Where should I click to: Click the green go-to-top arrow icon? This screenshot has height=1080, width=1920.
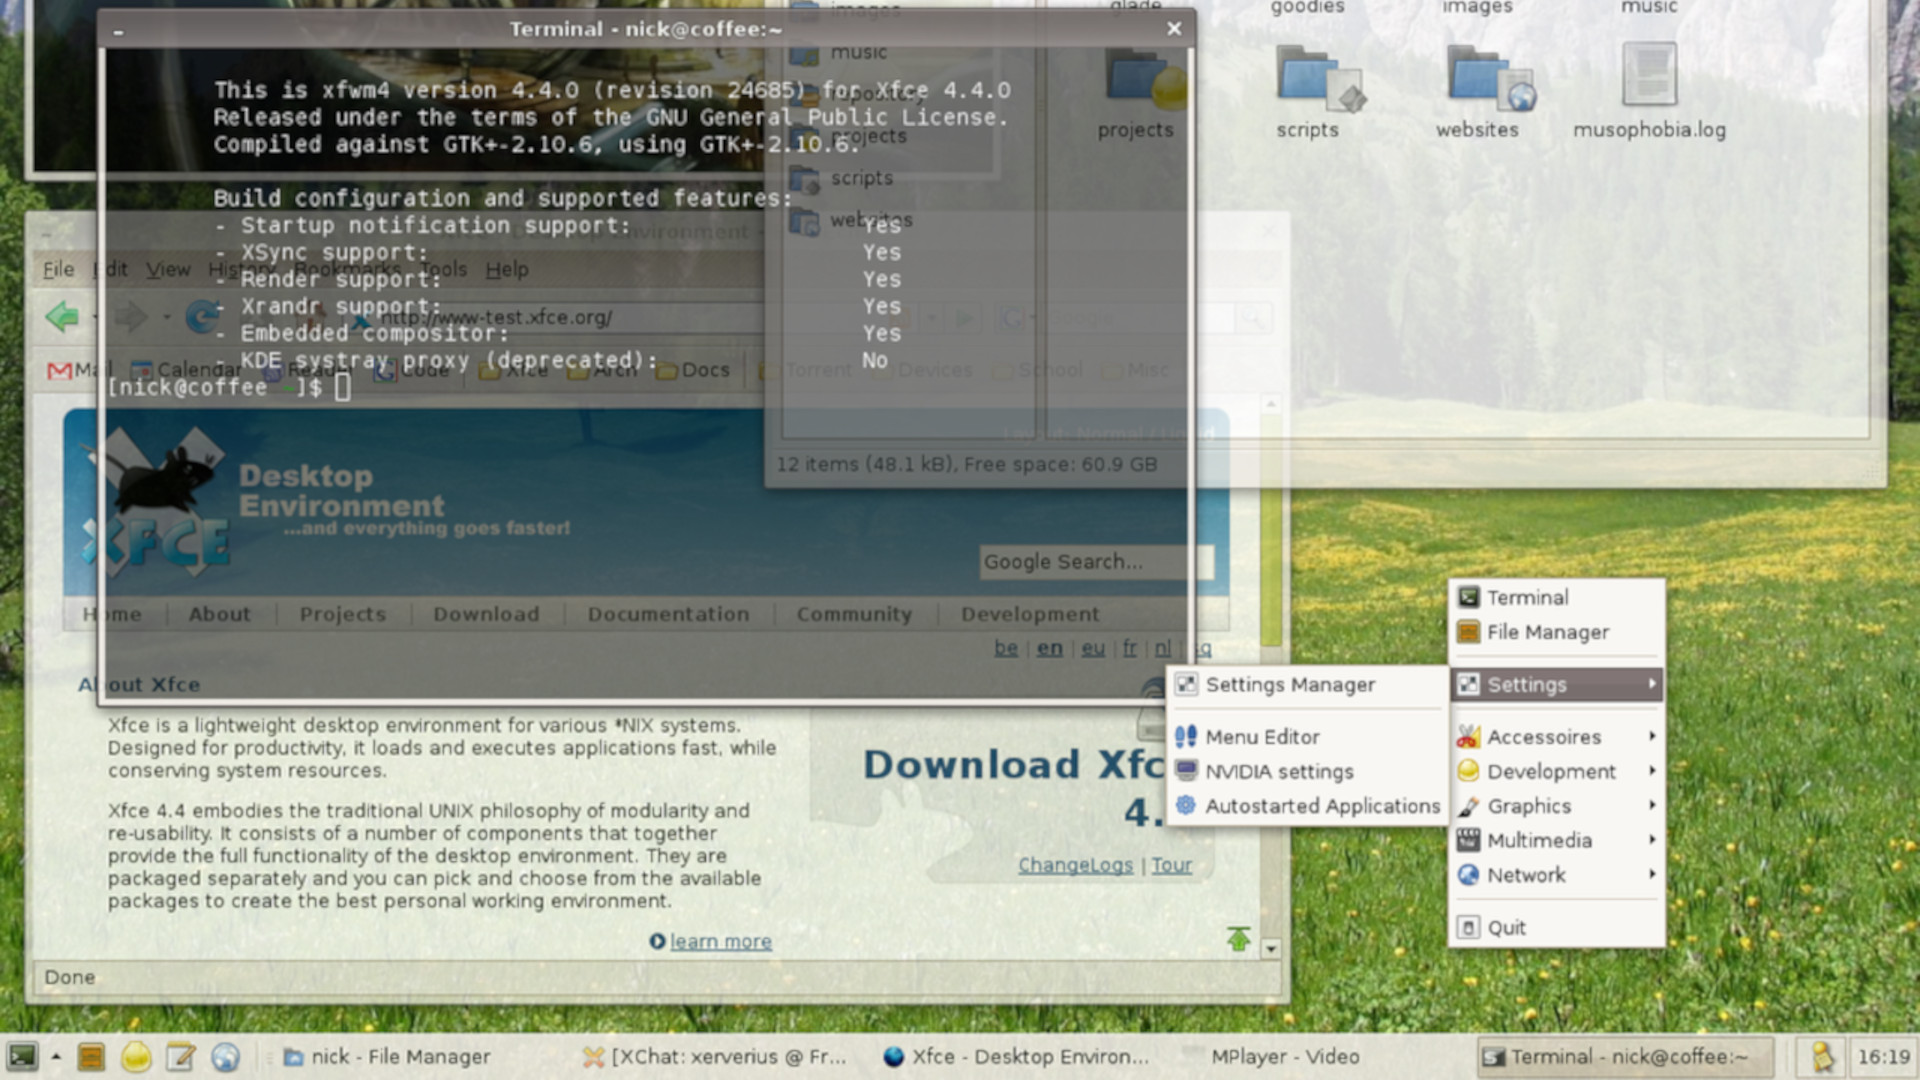(1239, 939)
